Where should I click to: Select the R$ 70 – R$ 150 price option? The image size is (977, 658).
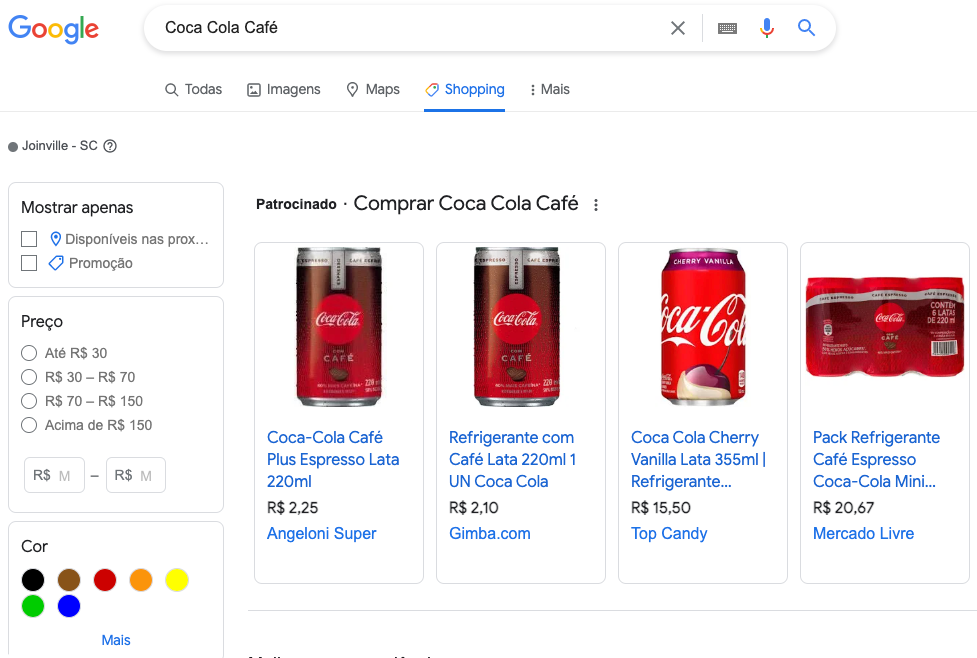(29, 401)
